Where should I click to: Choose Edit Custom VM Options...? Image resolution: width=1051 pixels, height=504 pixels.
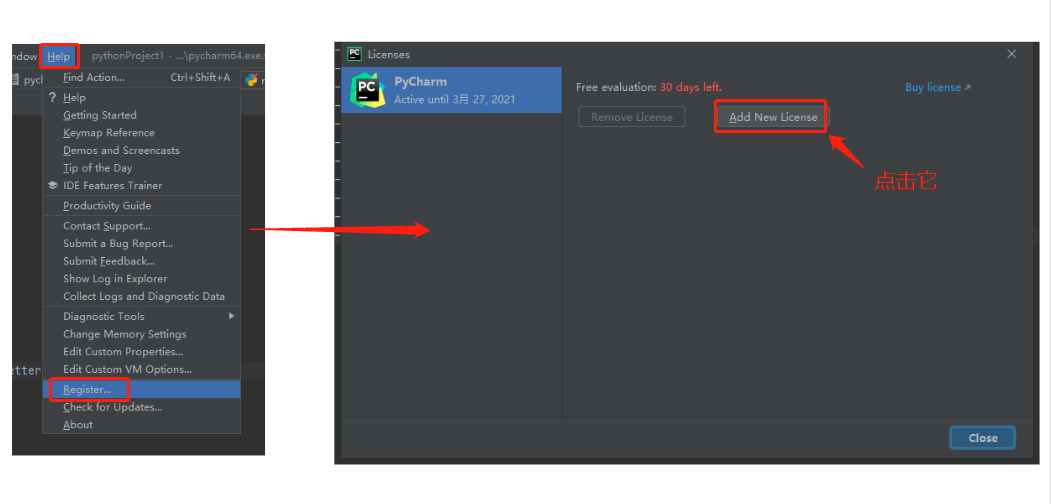click(x=141, y=369)
